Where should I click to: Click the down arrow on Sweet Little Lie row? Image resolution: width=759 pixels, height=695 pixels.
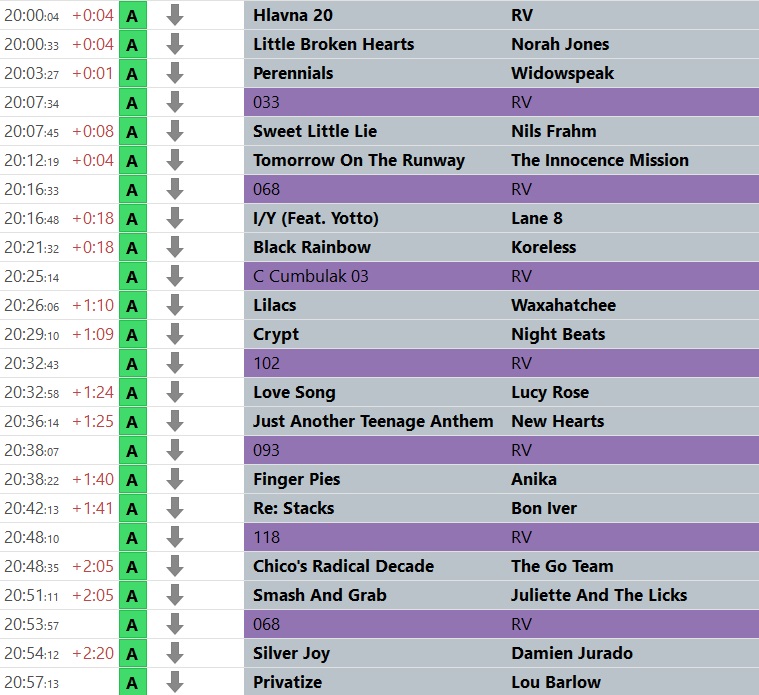pos(175,131)
